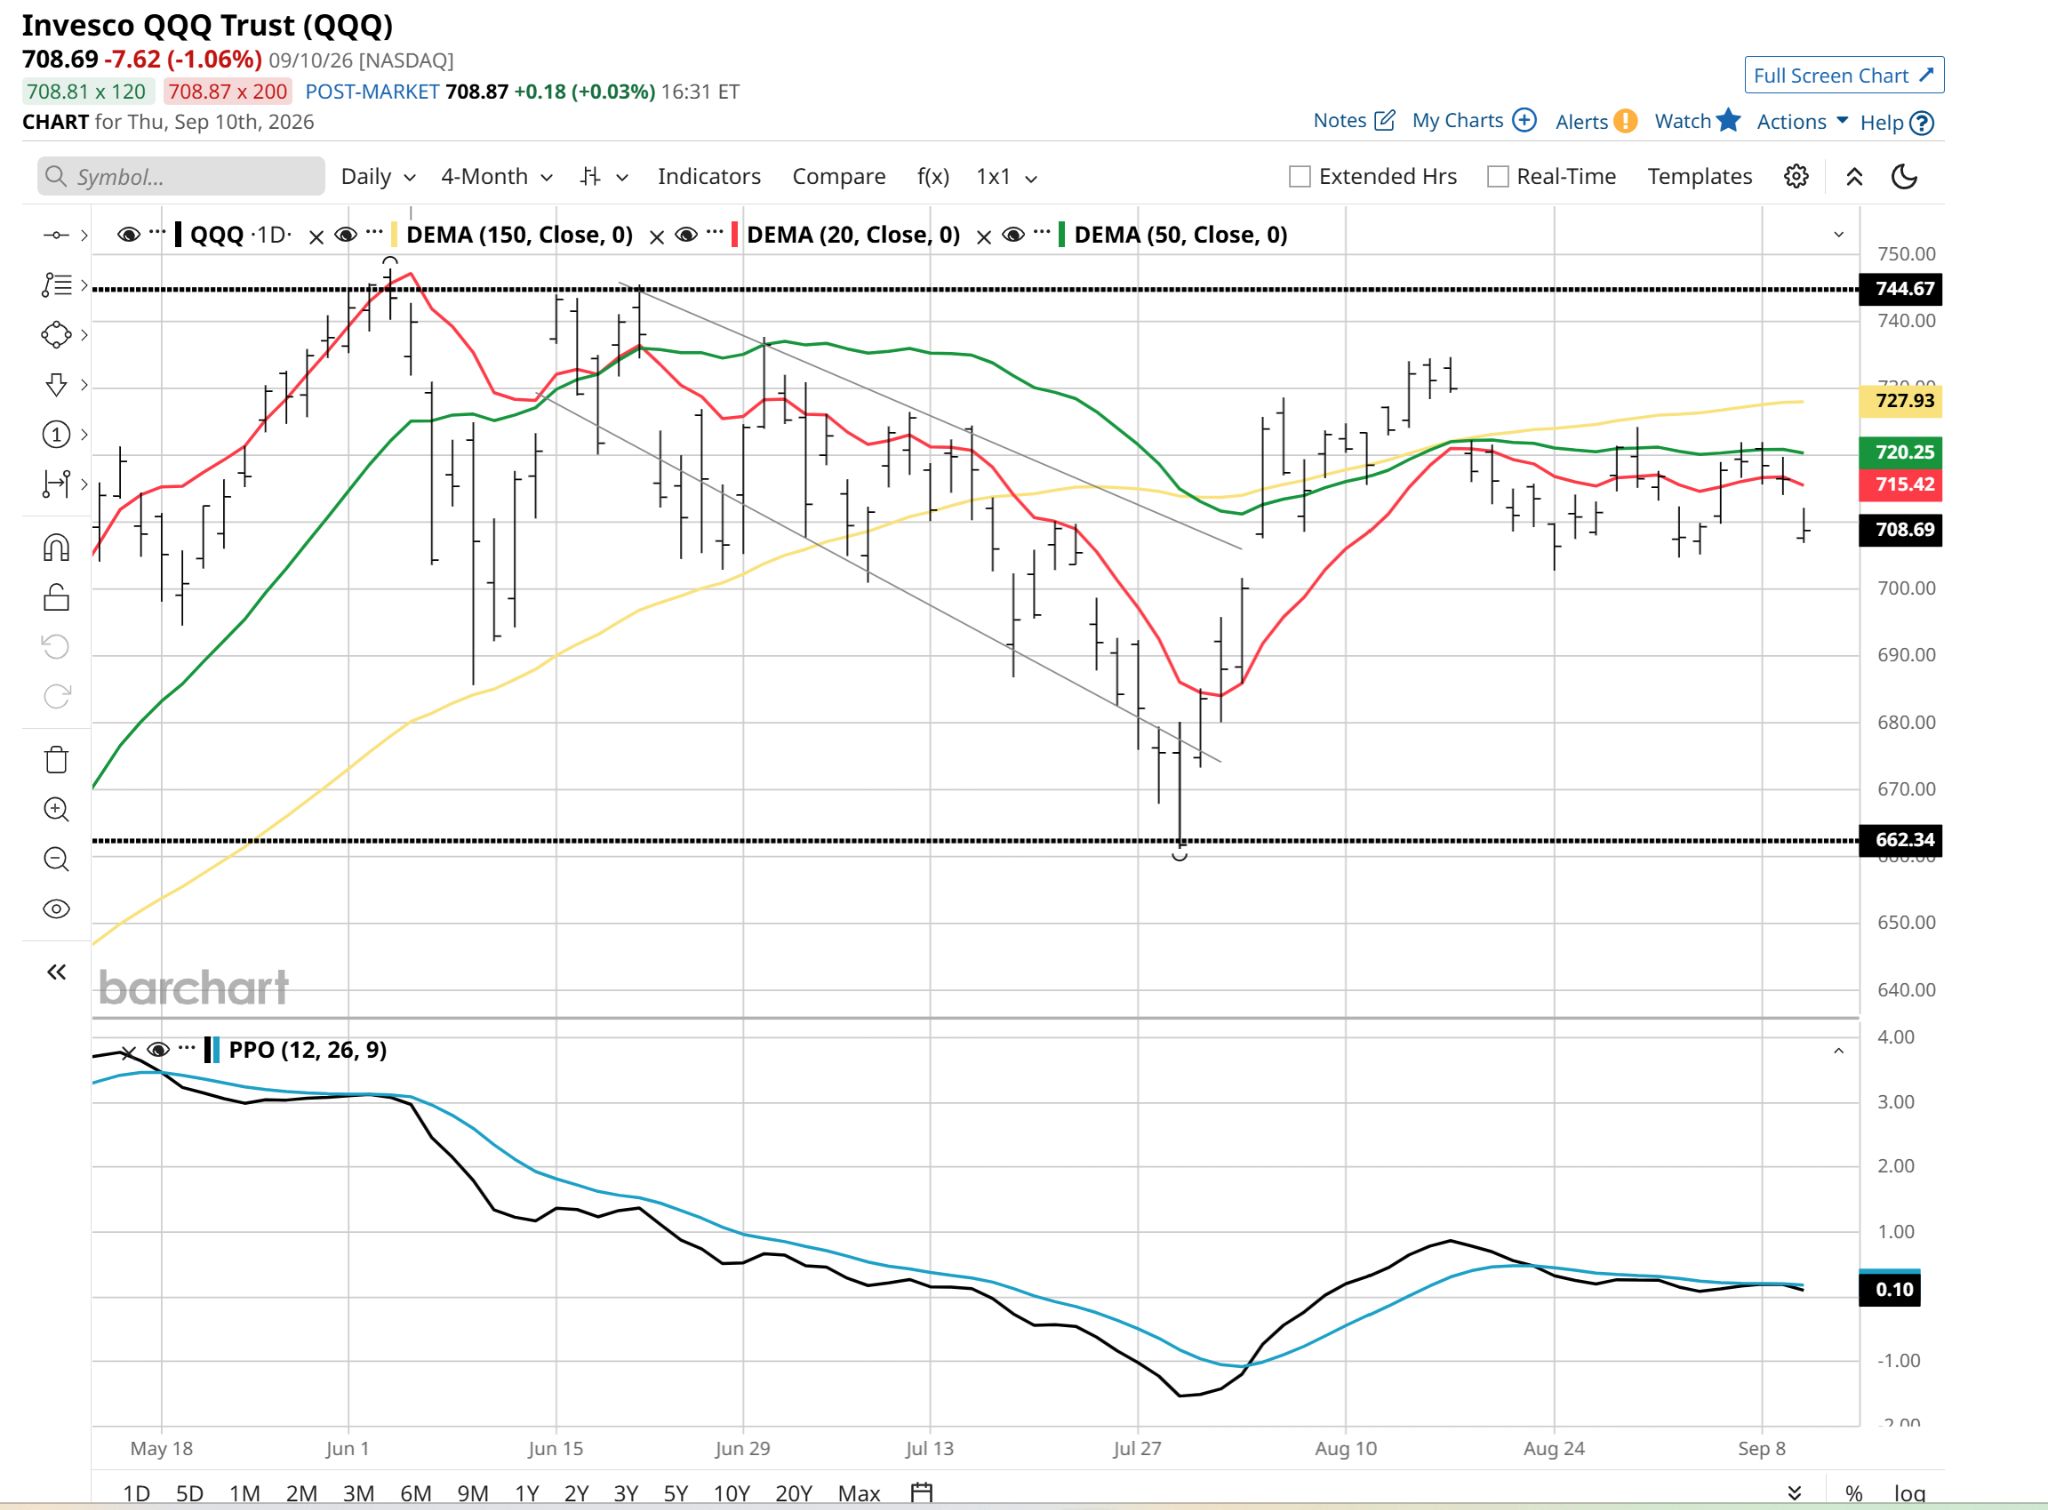Open the Daily frequency dropdown
The image size is (2048, 1510).
click(x=378, y=177)
